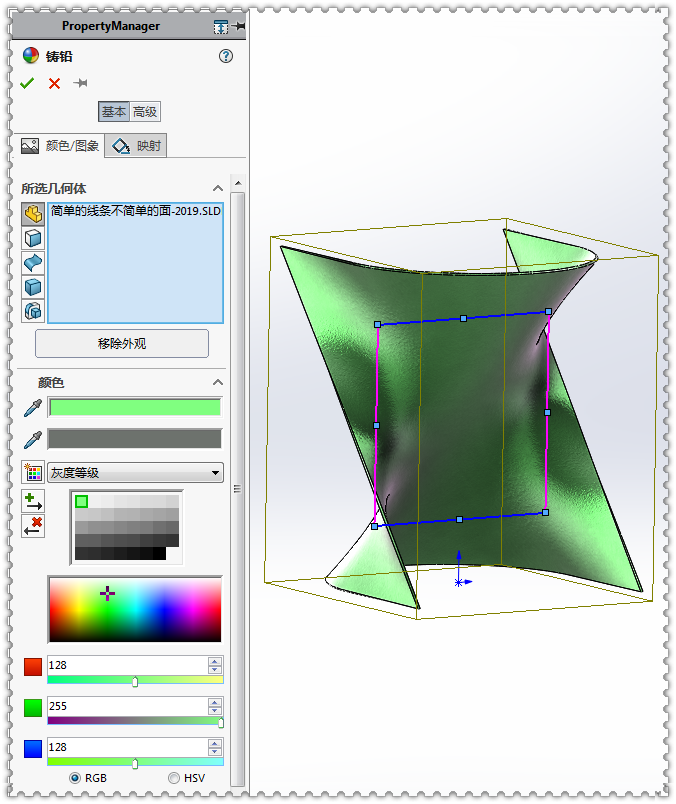This screenshot has width=676, height=804.
Task: Select the HSV radio button
Action: pos(174,778)
